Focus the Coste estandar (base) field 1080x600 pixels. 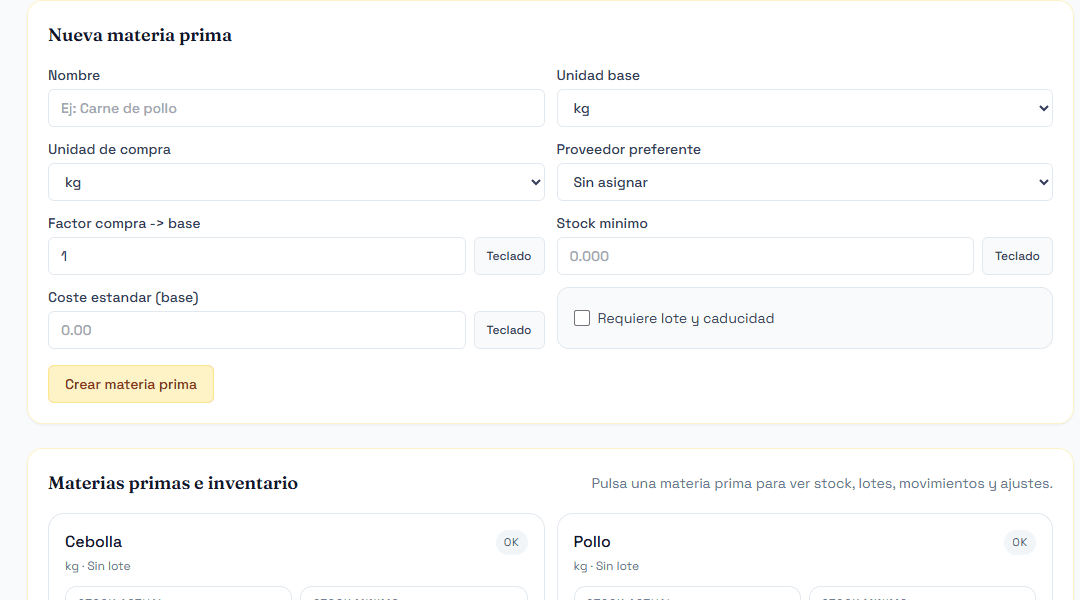point(257,330)
